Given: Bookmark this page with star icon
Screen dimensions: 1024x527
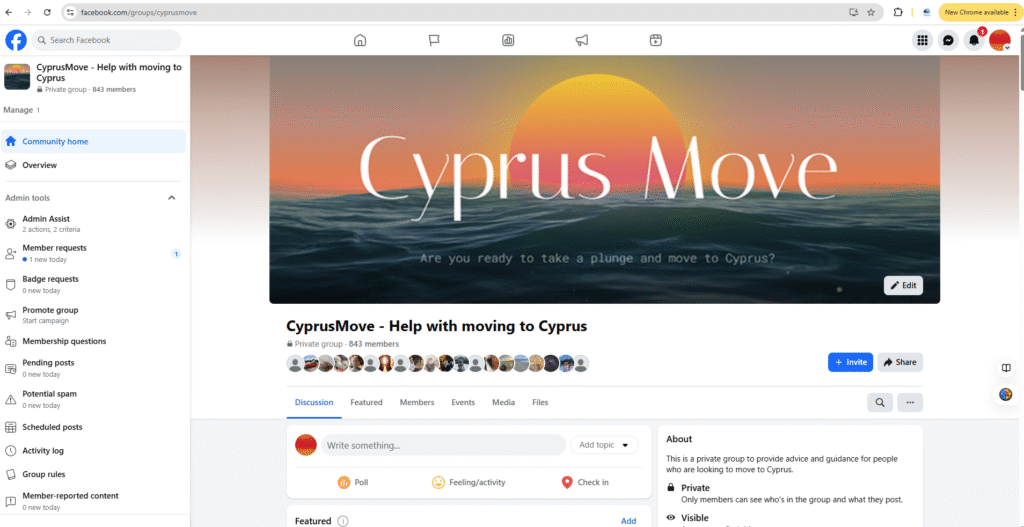Looking at the screenshot, I should coord(871,12).
